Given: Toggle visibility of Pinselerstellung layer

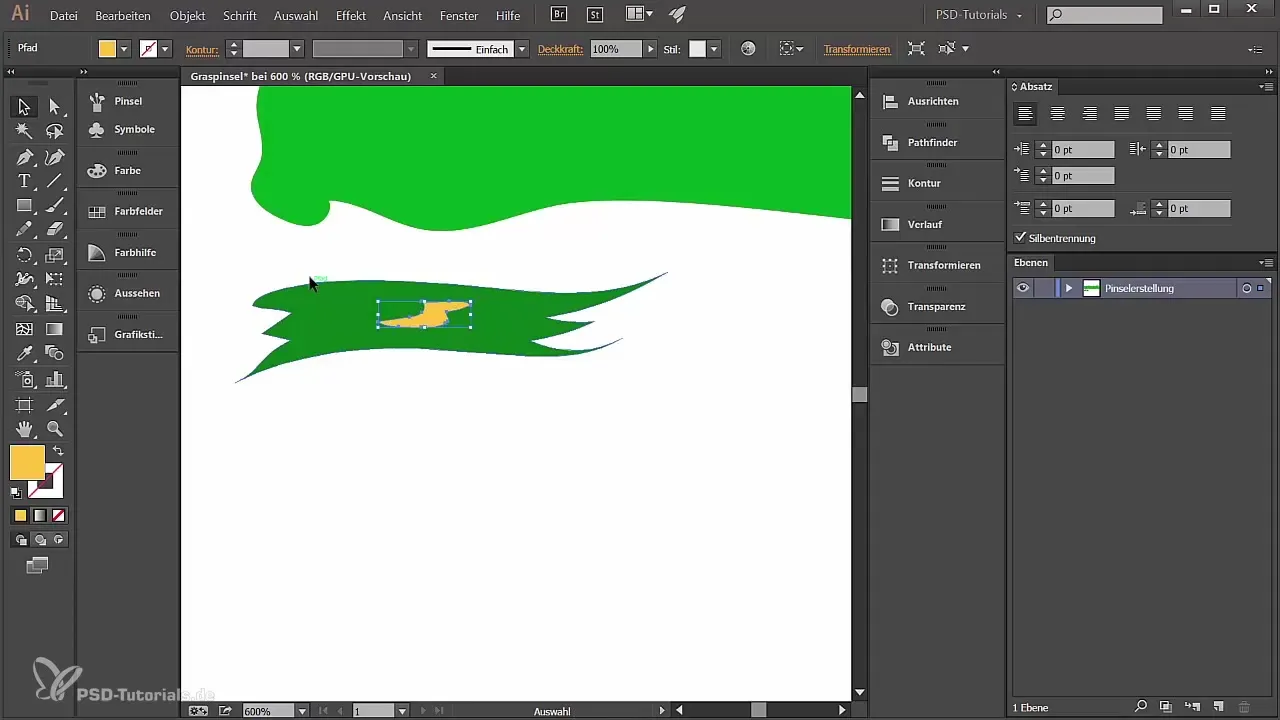Looking at the screenshot, I should coord(1023,288).
